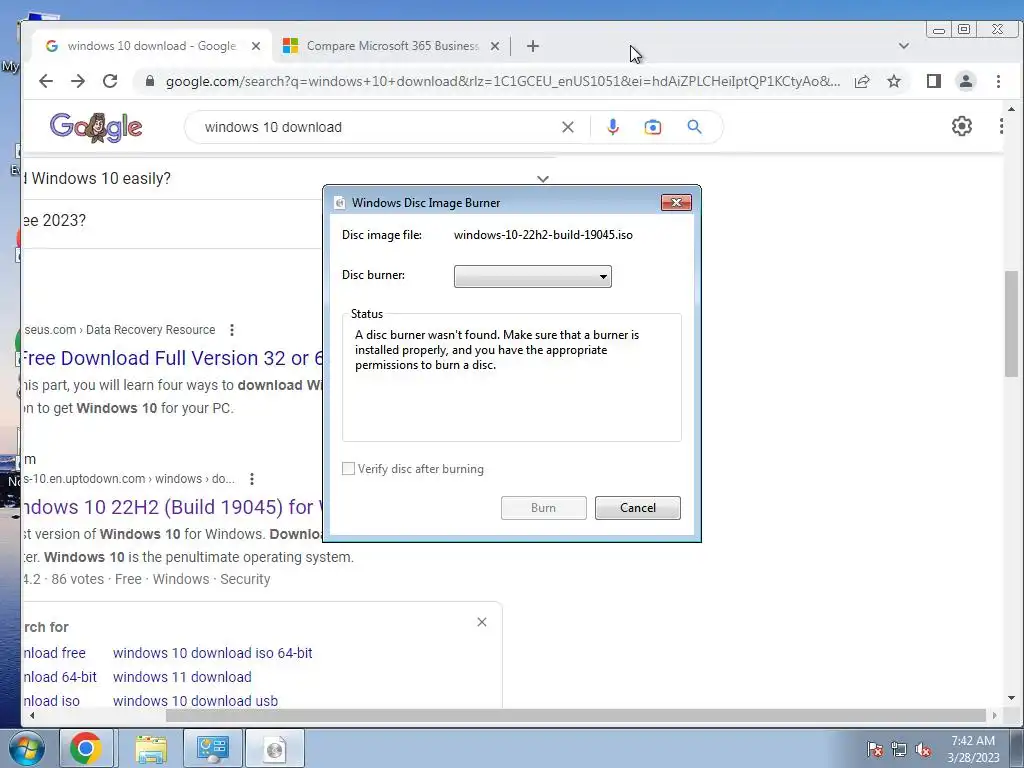Click 'windows 10 download usb' suggestion

pos(195,701)
